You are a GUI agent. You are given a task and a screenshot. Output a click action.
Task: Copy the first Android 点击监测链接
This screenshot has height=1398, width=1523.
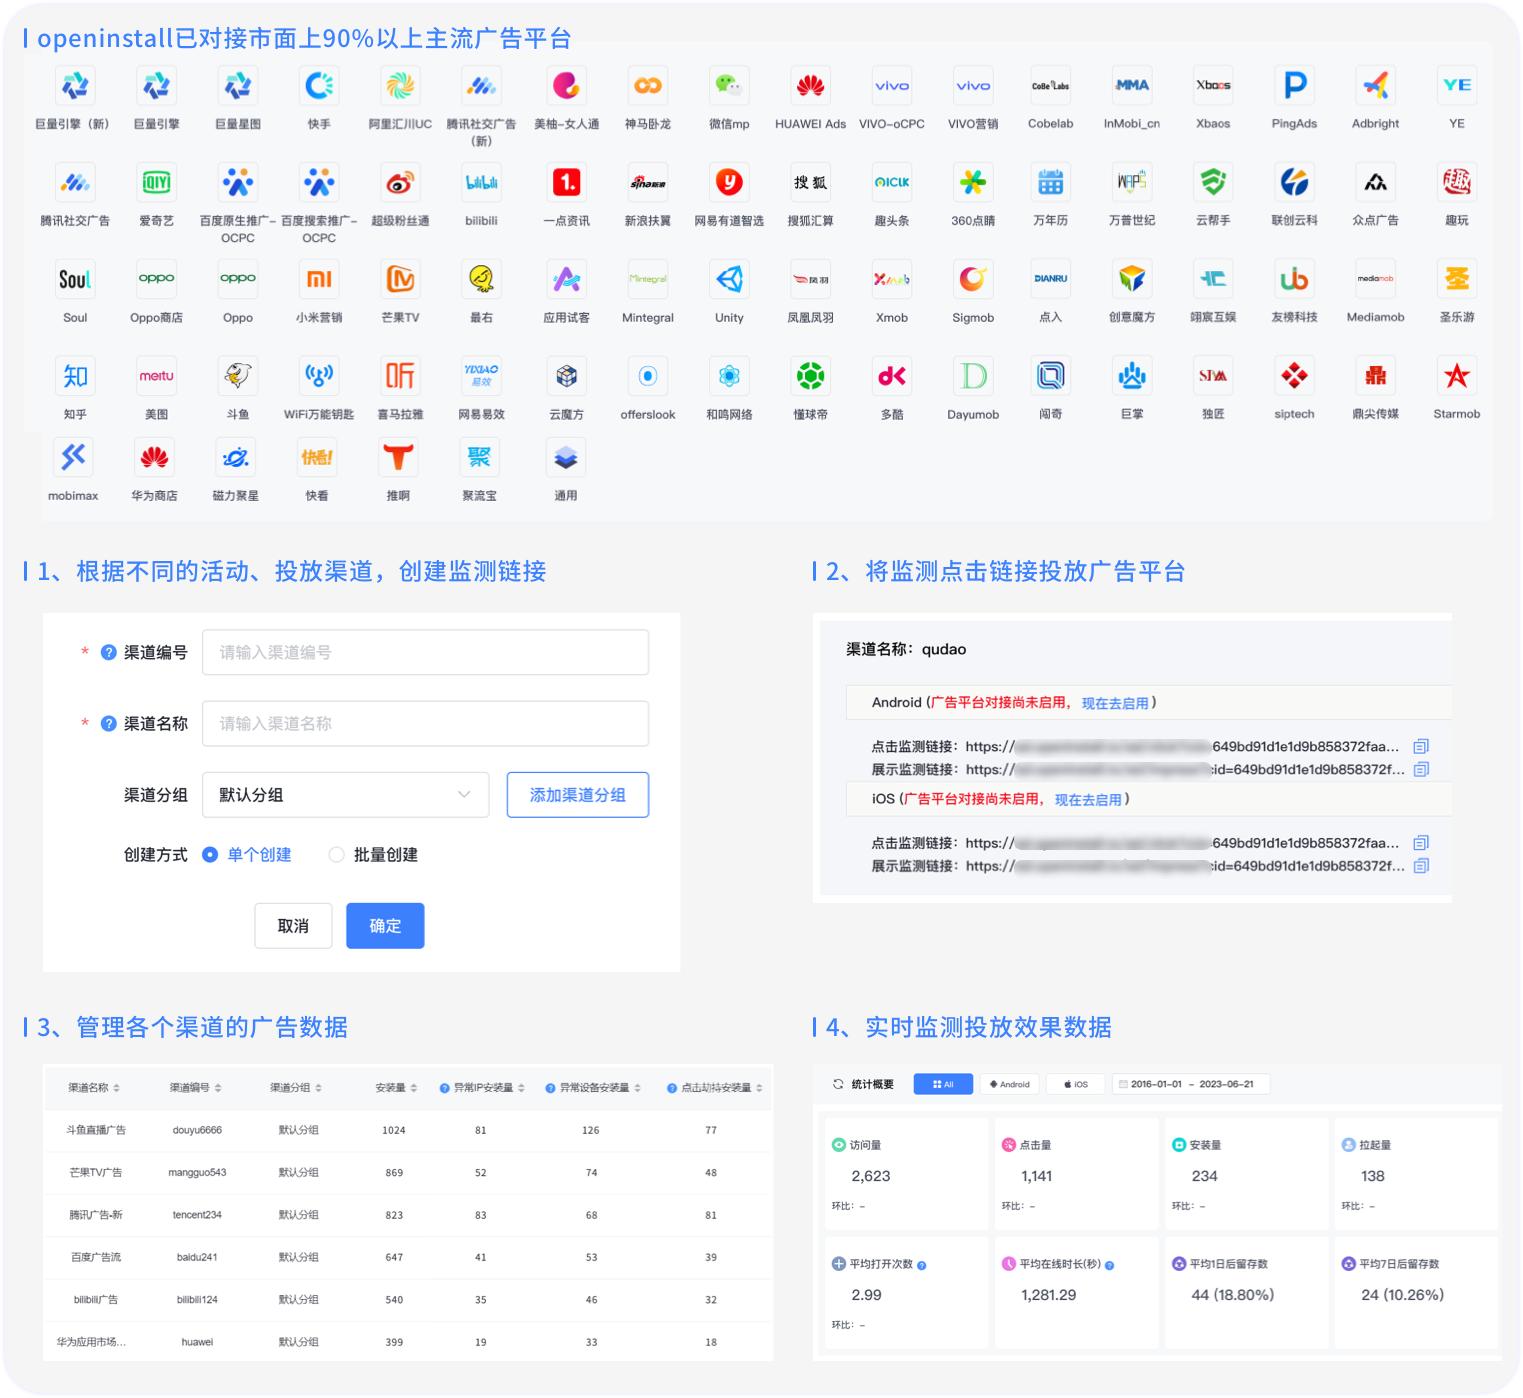pos(1421,746)
